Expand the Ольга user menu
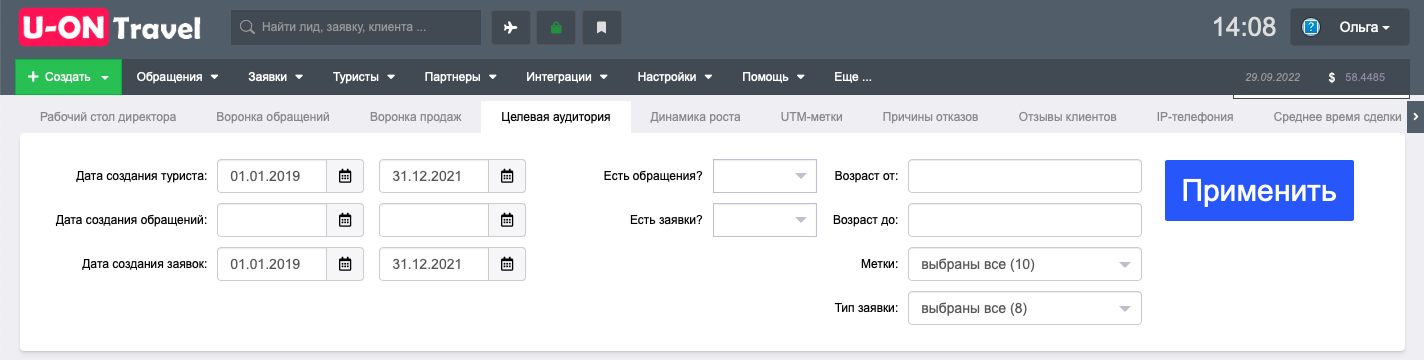Screen dimensions: 1424x360 click(1364, 28)
